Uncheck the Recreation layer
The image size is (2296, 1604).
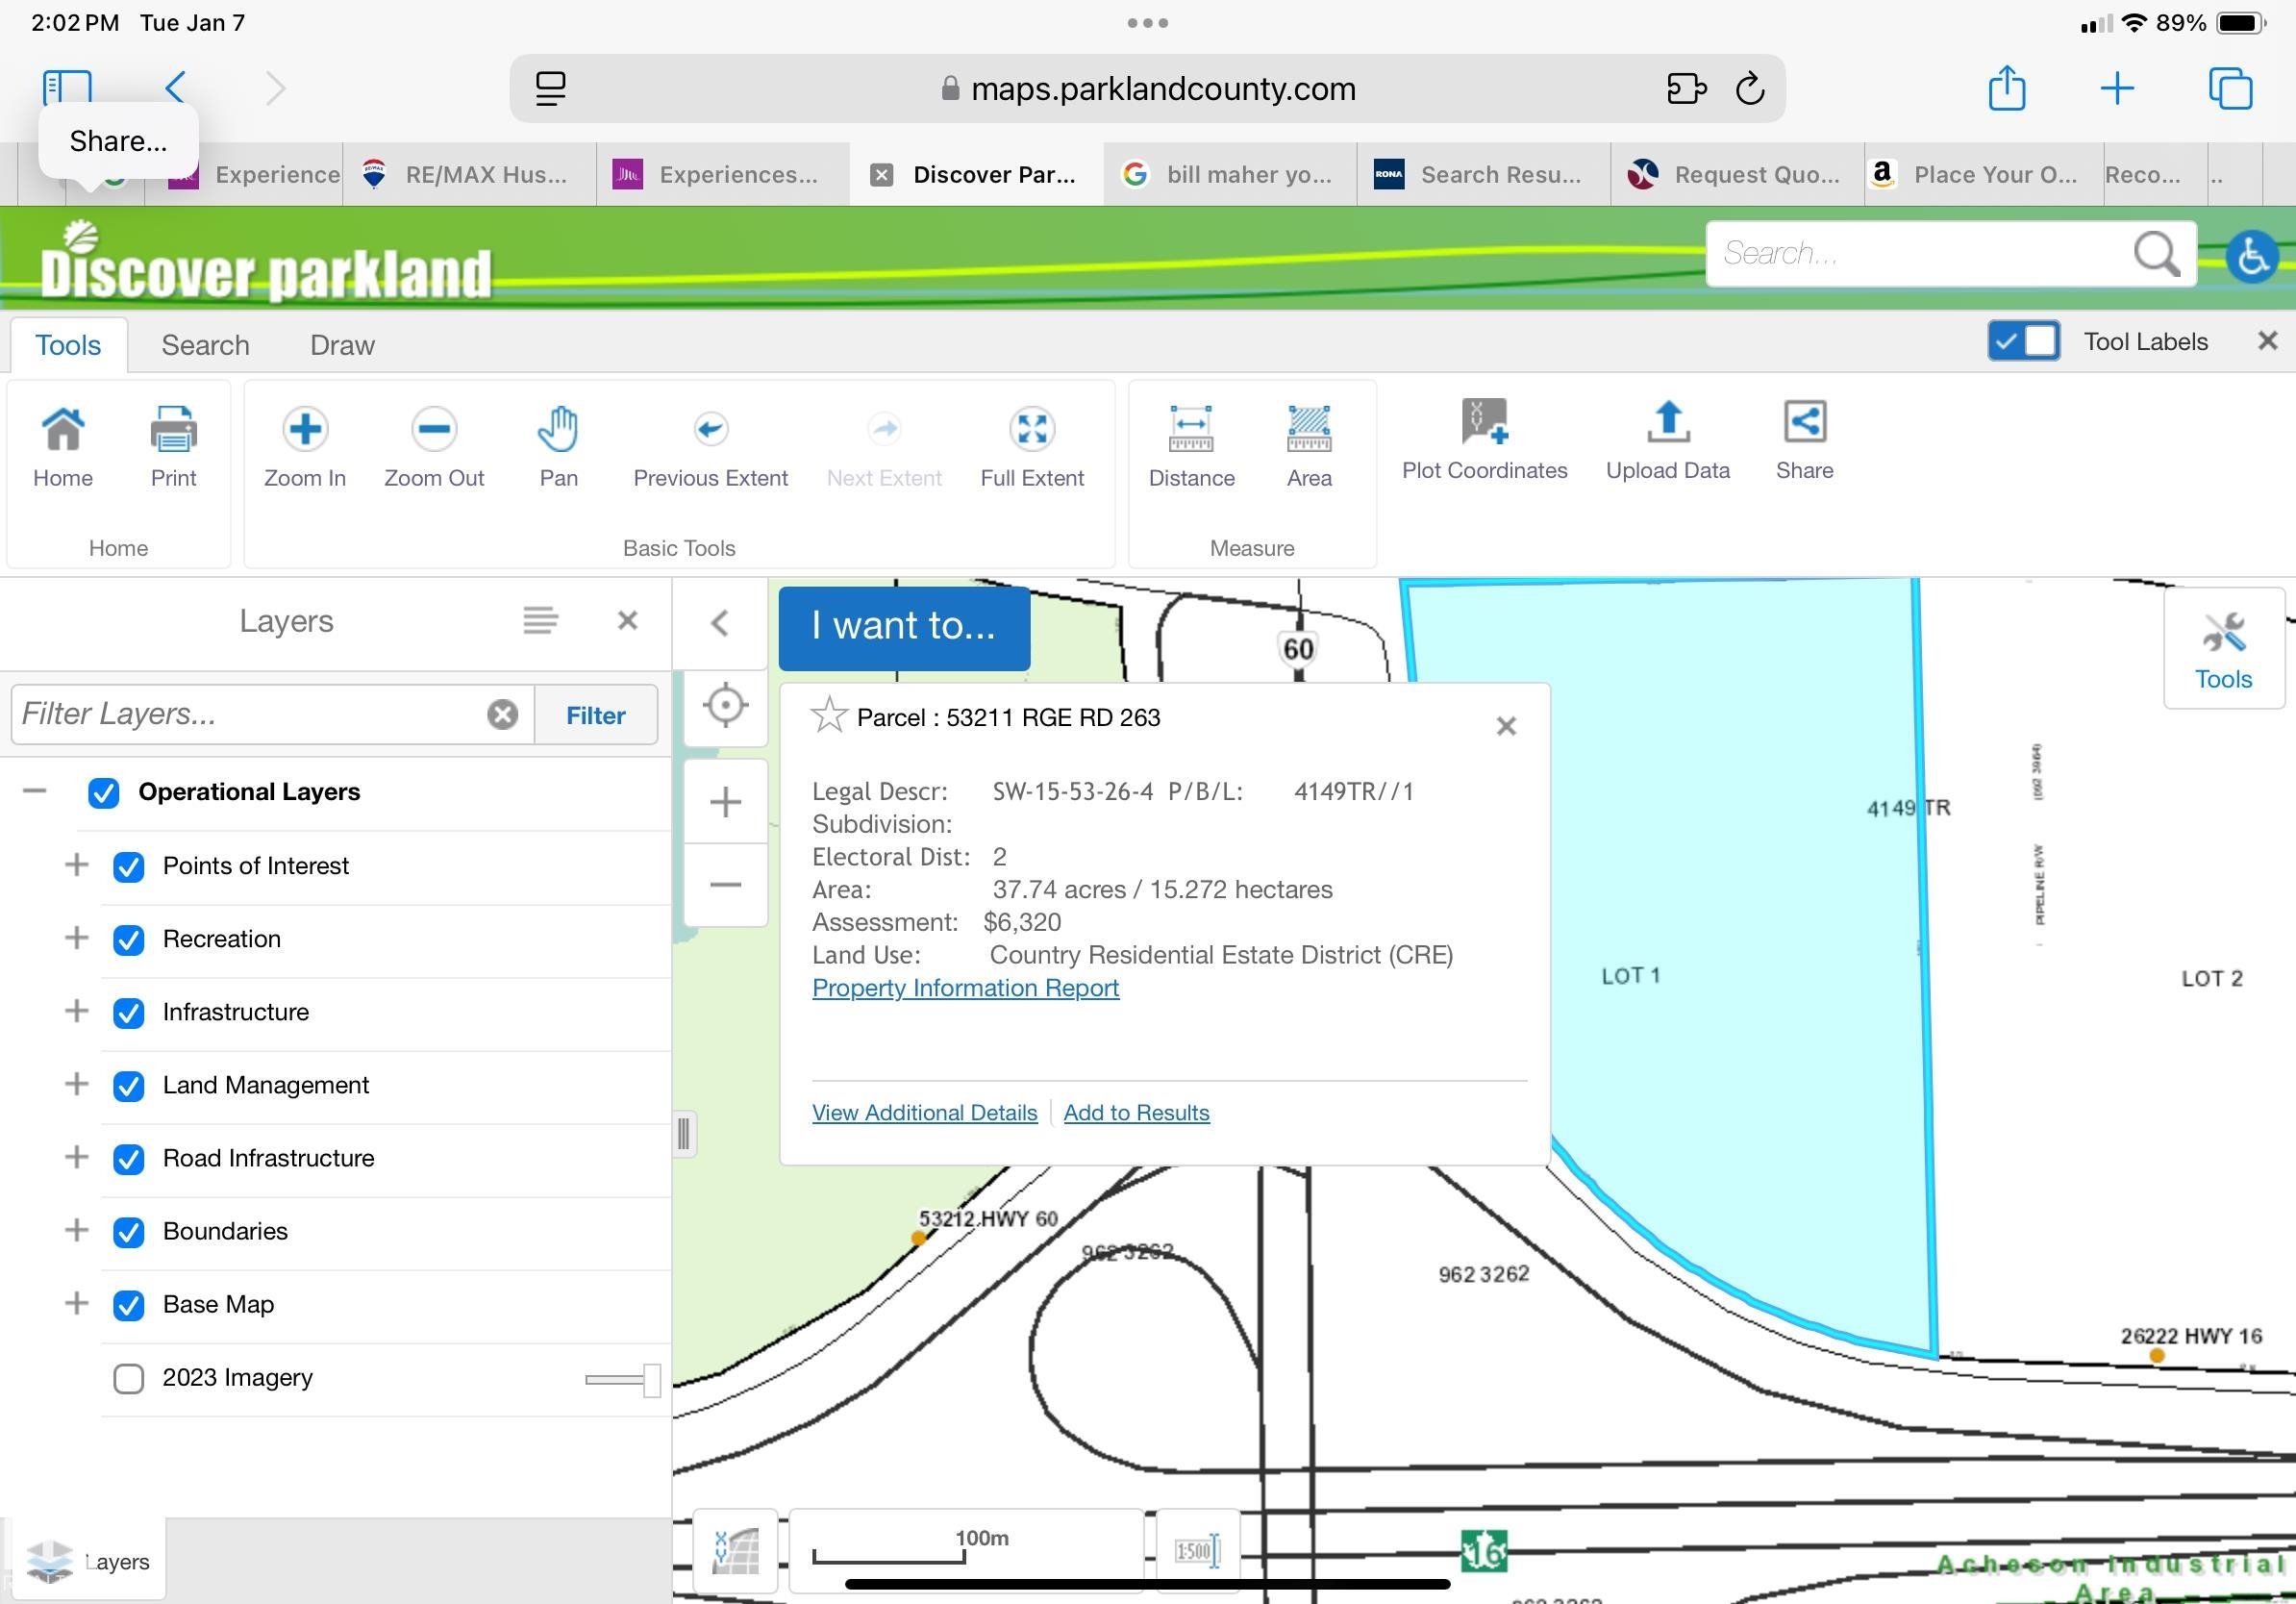pyautogui.click(x=129, y=940)
